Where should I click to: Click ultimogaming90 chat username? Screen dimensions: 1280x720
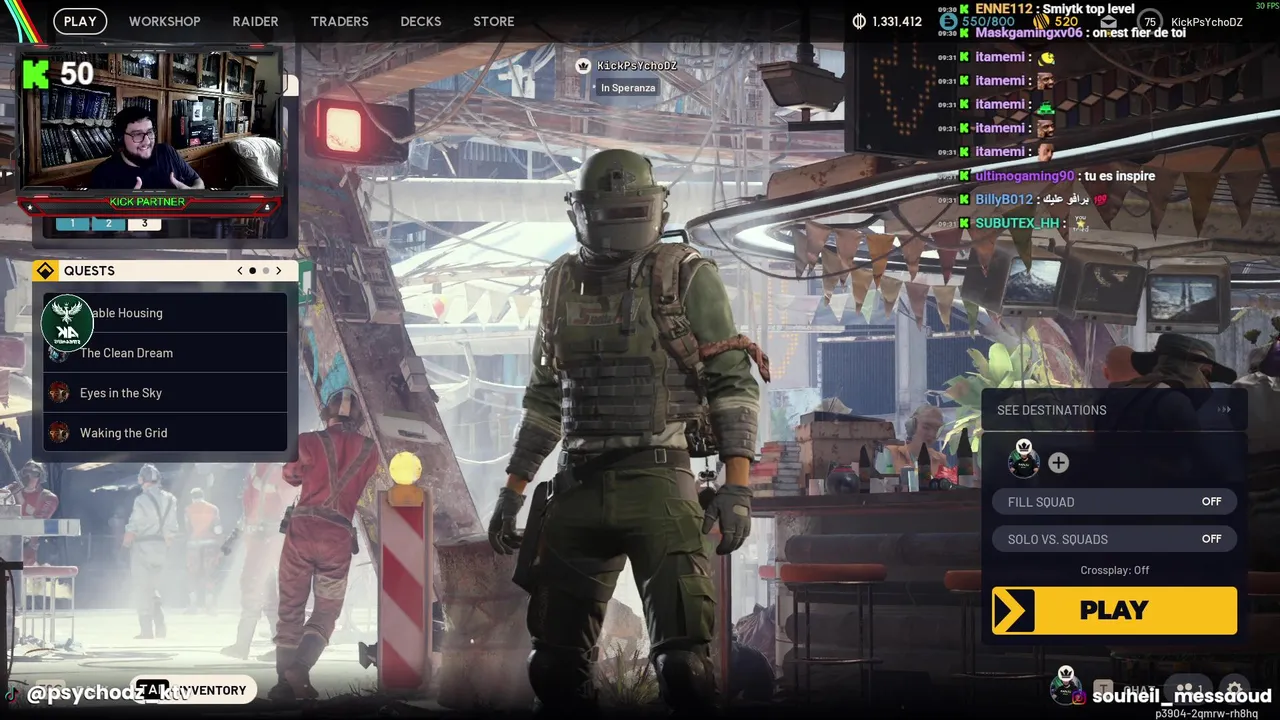pyautogui.click(x=1024, y=176)
